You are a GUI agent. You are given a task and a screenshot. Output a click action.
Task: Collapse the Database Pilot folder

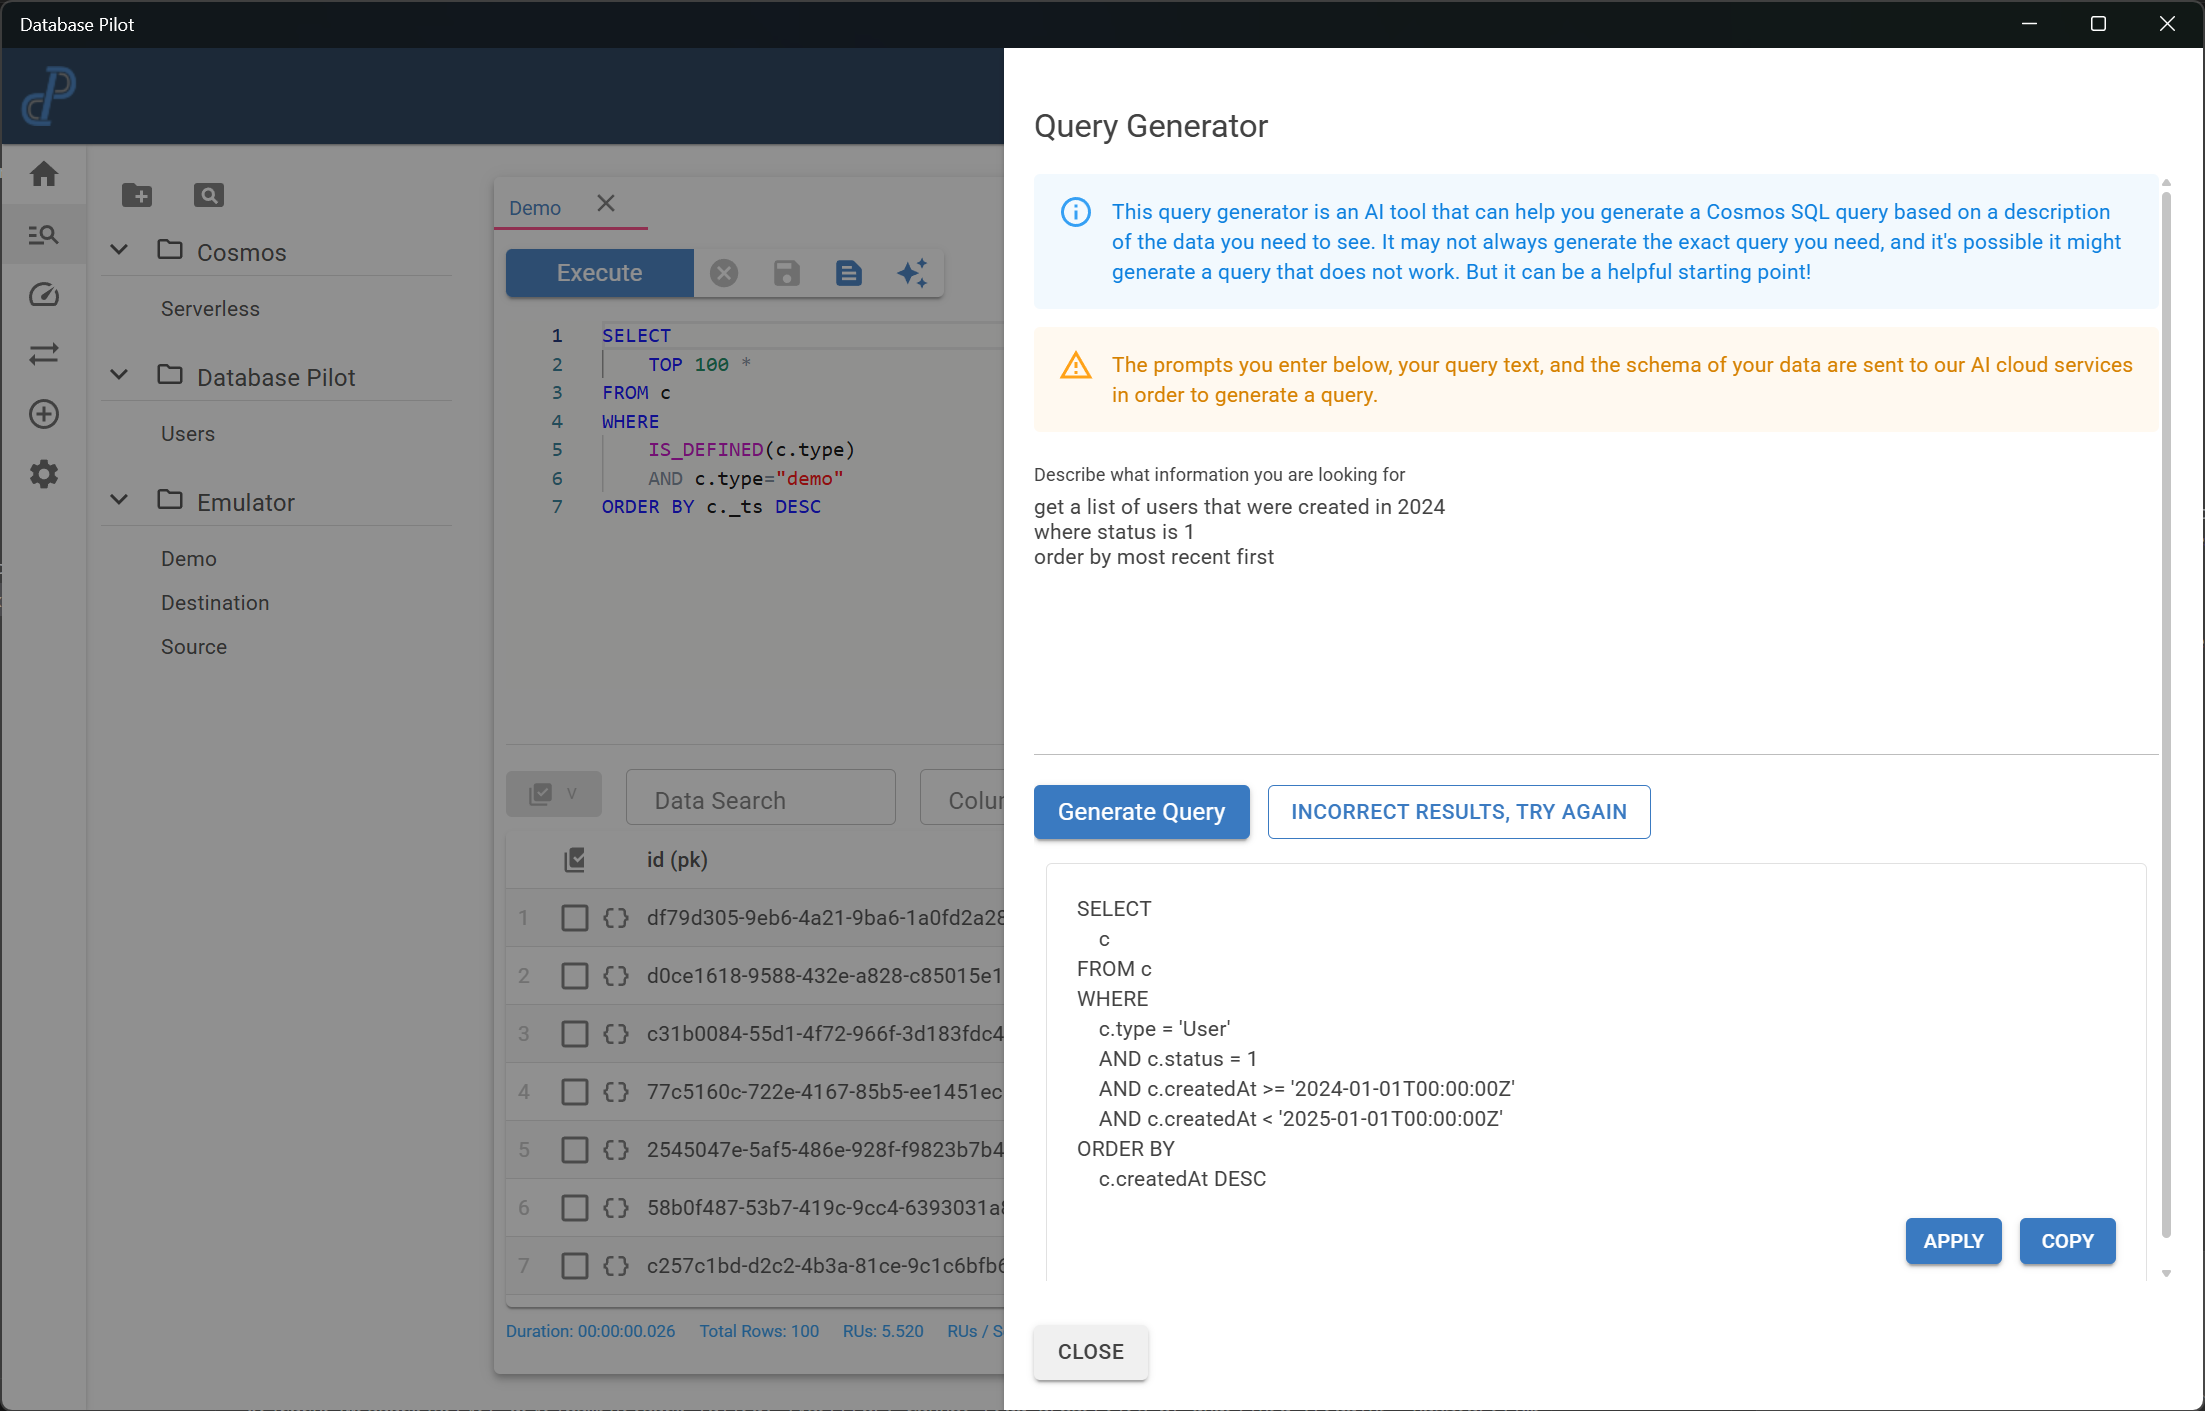coord(119,376)
